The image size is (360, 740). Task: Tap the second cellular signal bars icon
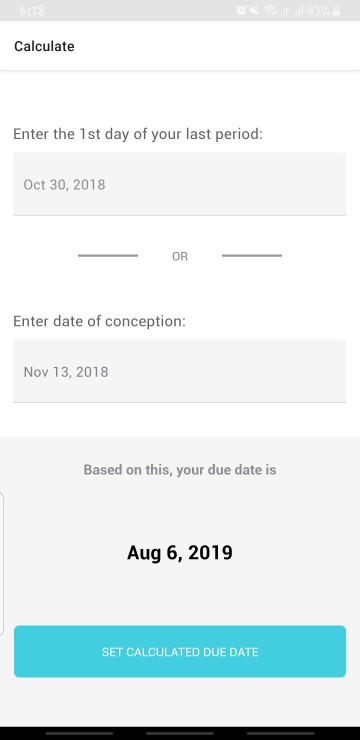pyautogui.click(x=297, y=10)
